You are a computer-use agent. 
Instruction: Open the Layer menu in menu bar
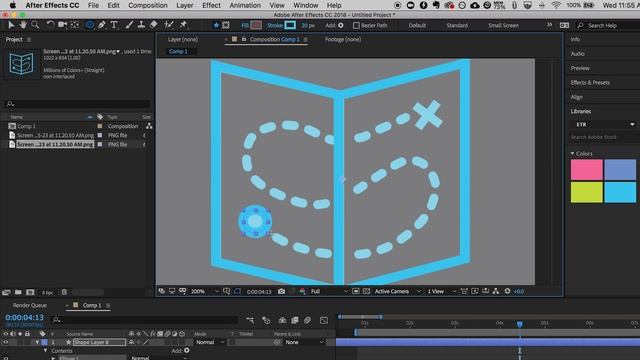click(x=184, y=5)
